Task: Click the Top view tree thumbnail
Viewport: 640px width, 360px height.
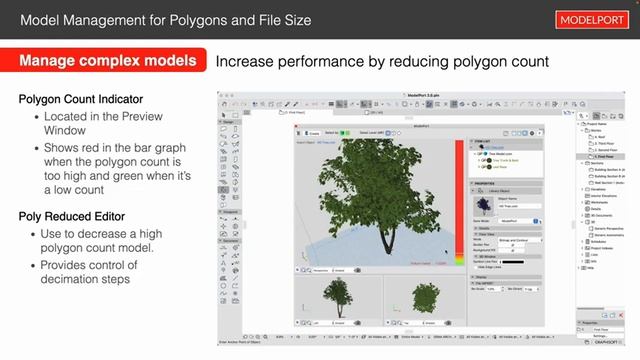Action: pos(426,298)
